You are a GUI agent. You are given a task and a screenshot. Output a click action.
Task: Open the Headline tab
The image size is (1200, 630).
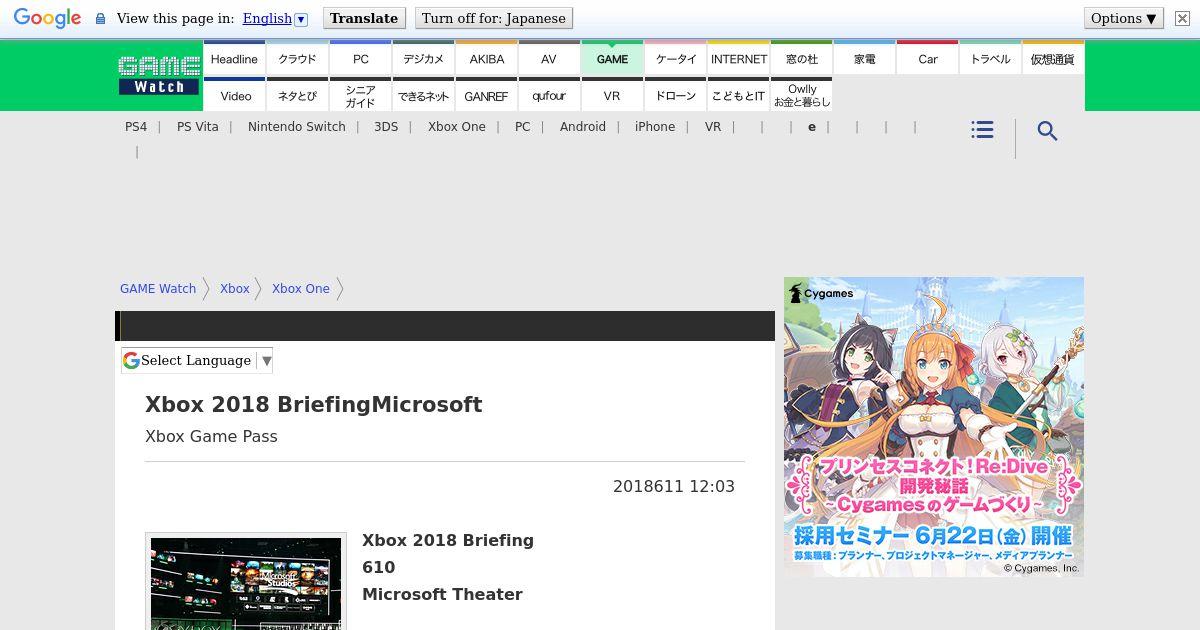[234, 59]
